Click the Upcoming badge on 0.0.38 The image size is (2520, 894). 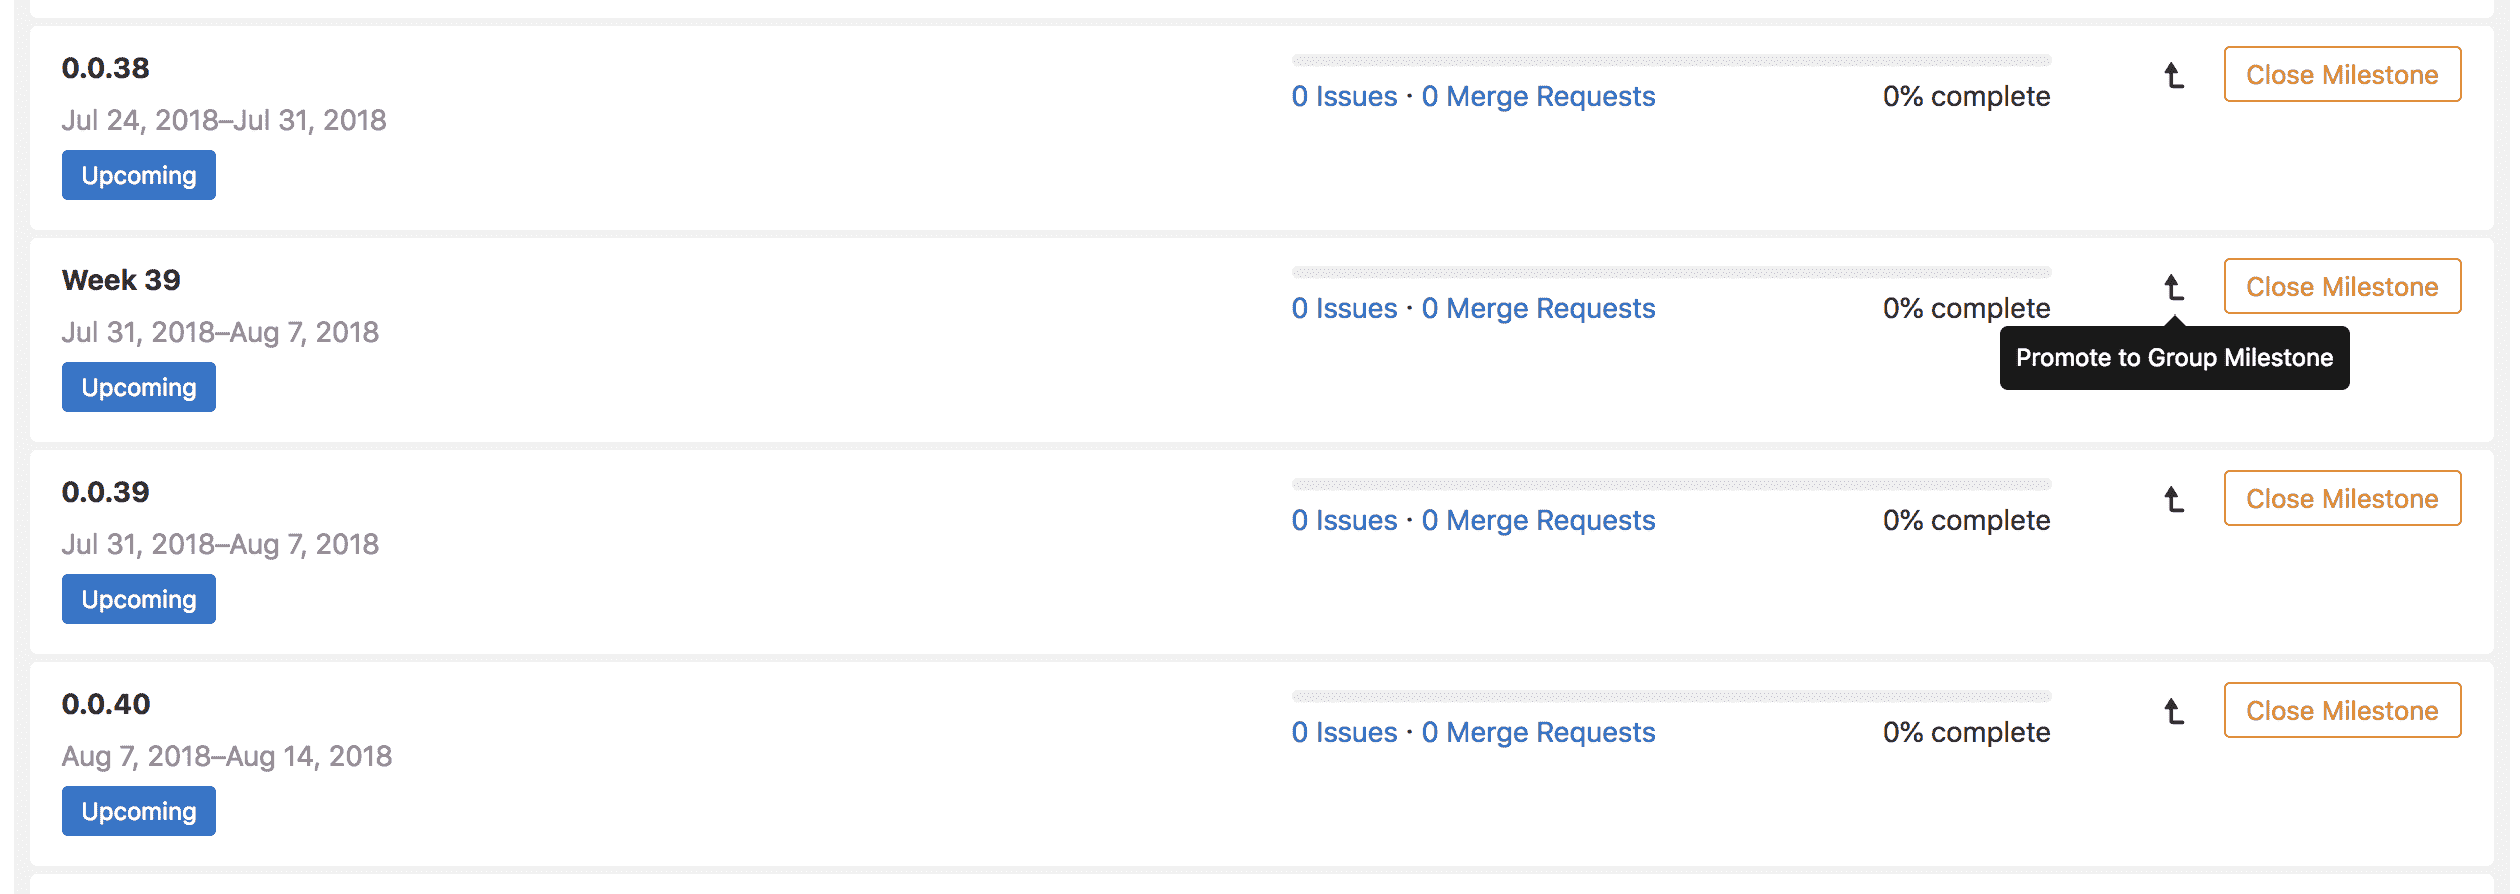click(138, 175)
